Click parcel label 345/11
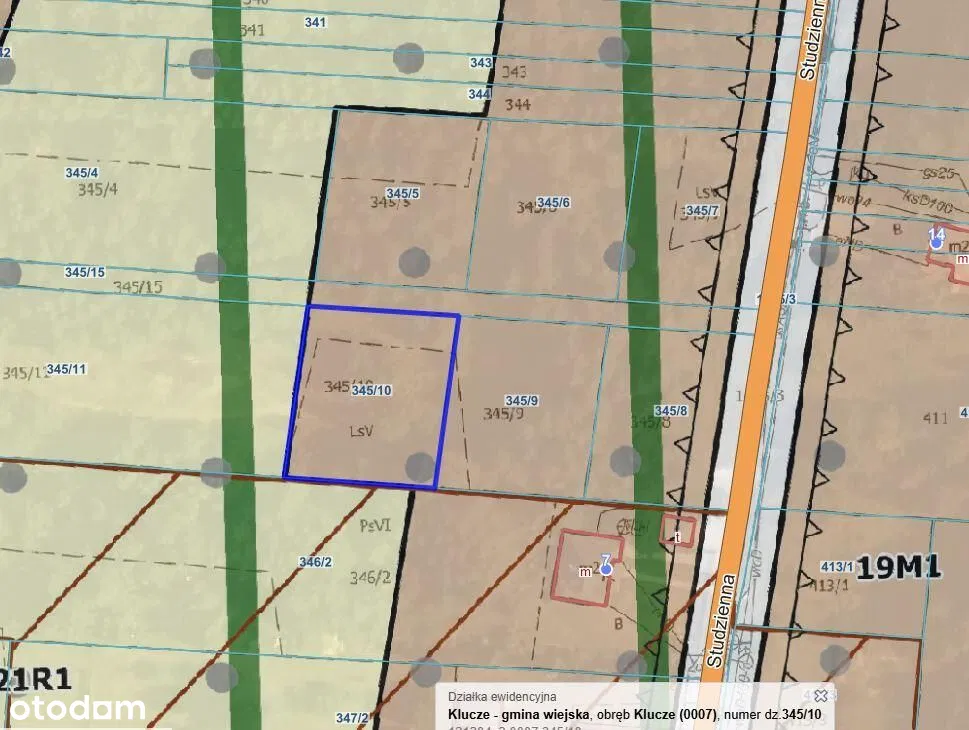This screenshot has height=730, width=969. [66, 369]
